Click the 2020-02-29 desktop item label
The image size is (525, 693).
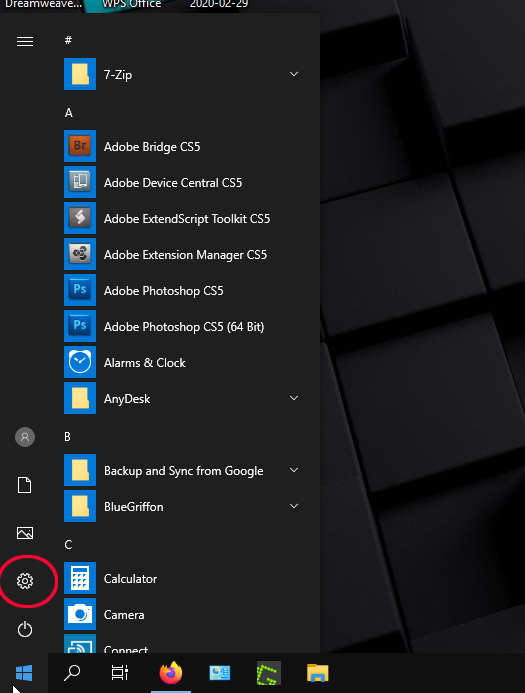pos(219,4)
